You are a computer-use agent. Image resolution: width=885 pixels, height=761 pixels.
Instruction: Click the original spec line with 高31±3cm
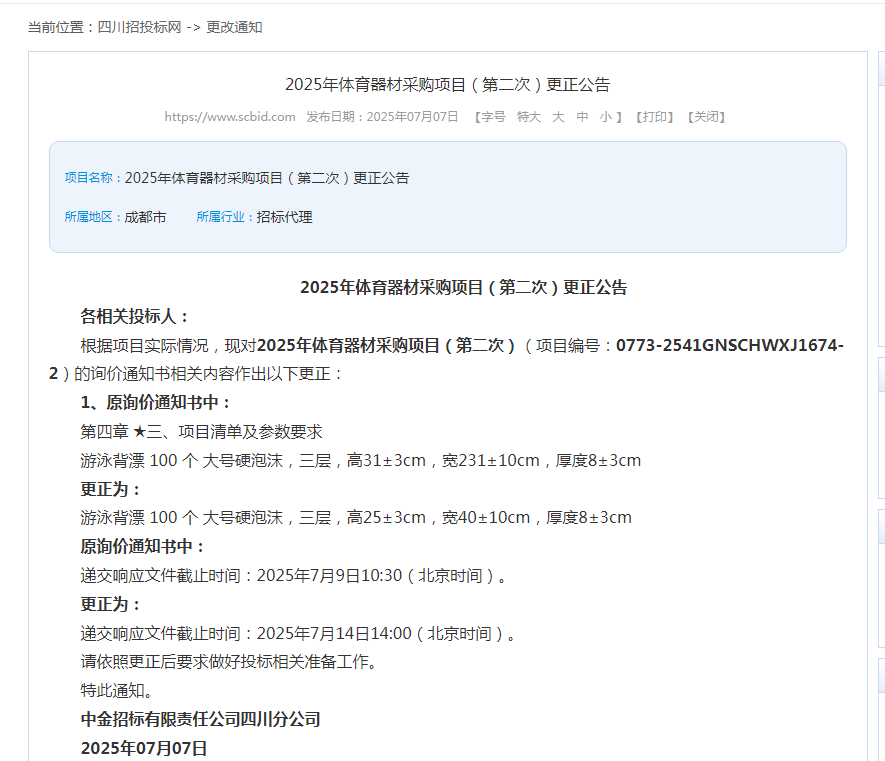(x=361, y=461)
